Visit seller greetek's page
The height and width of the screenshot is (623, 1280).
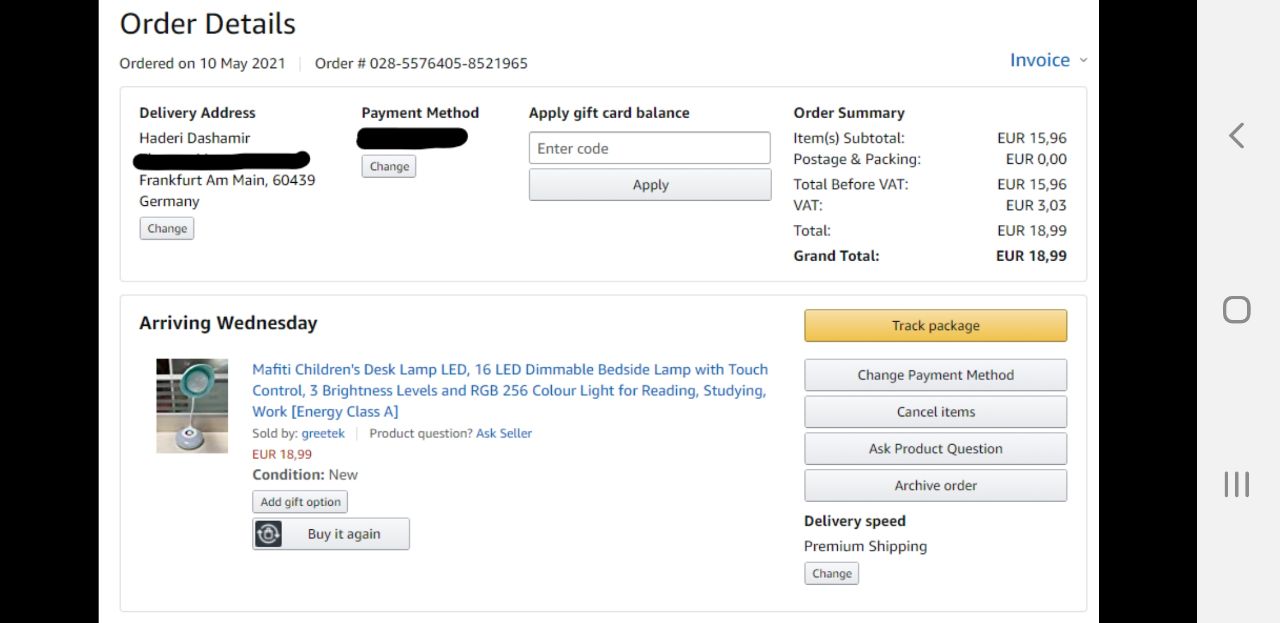[323, 433]
